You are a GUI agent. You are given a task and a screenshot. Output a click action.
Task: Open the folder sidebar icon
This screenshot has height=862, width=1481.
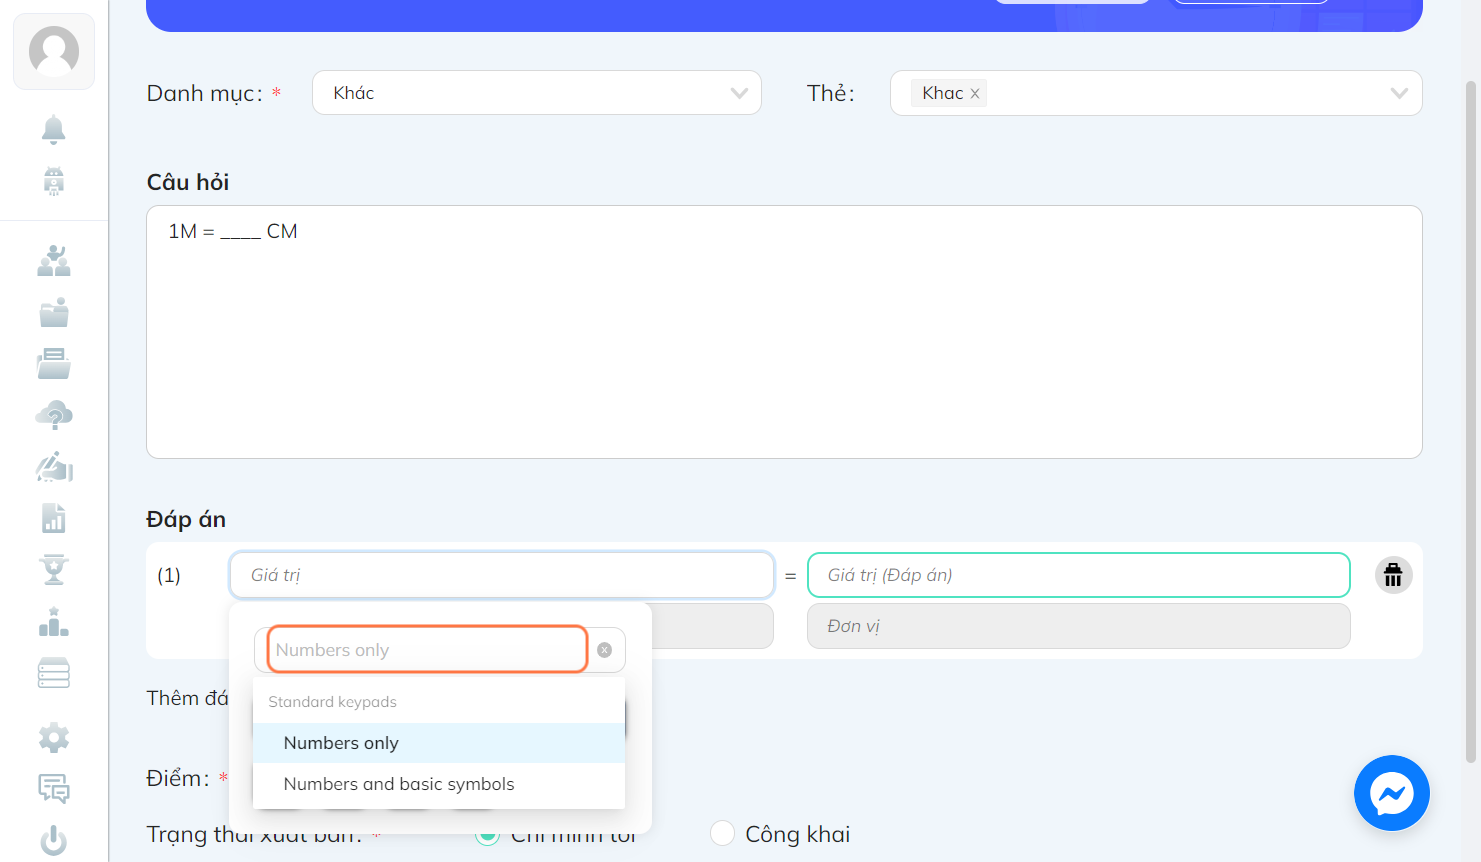click(x=54, y=312)
